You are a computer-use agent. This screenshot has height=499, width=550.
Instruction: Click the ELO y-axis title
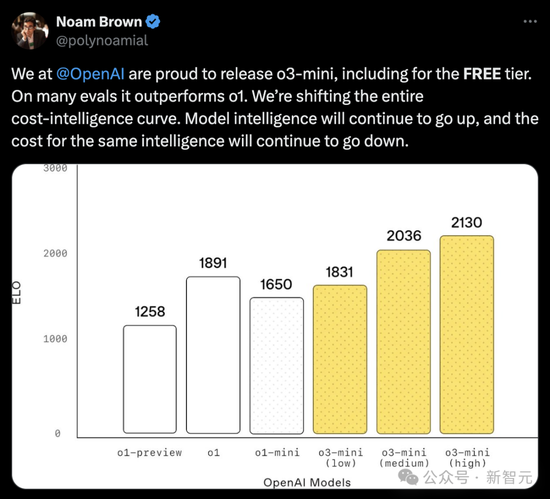coord(16,292)
